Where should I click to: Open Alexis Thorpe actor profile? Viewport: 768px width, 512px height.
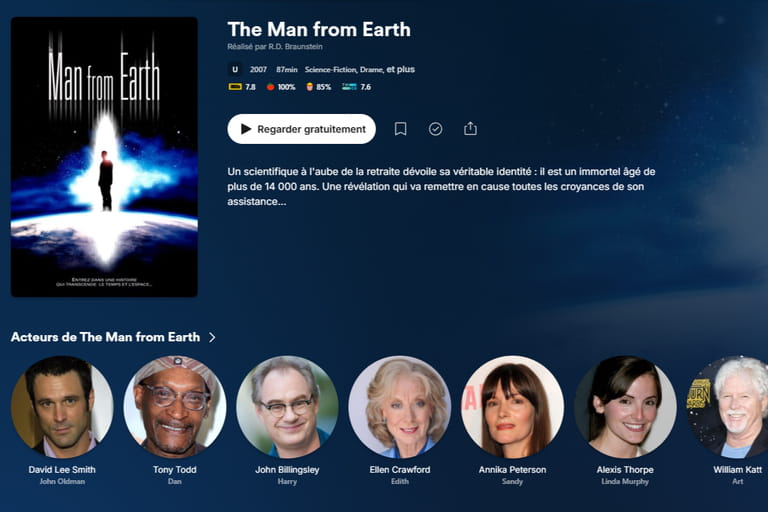pos(625,407)
